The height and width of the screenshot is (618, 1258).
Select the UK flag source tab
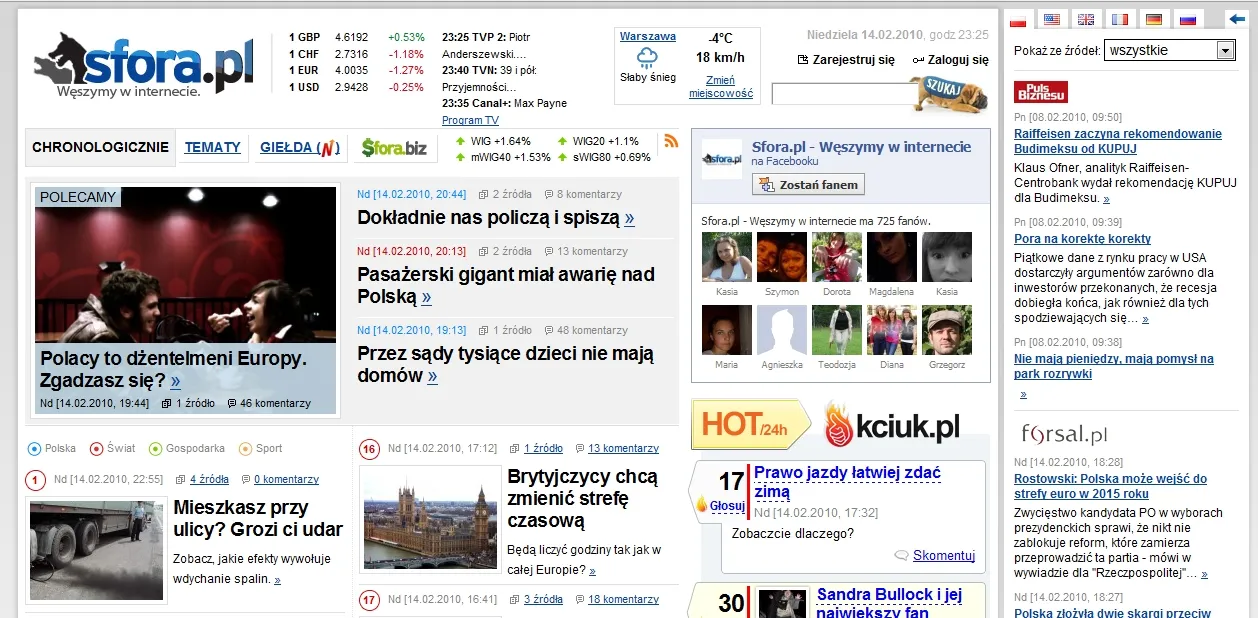(1085, 19)
